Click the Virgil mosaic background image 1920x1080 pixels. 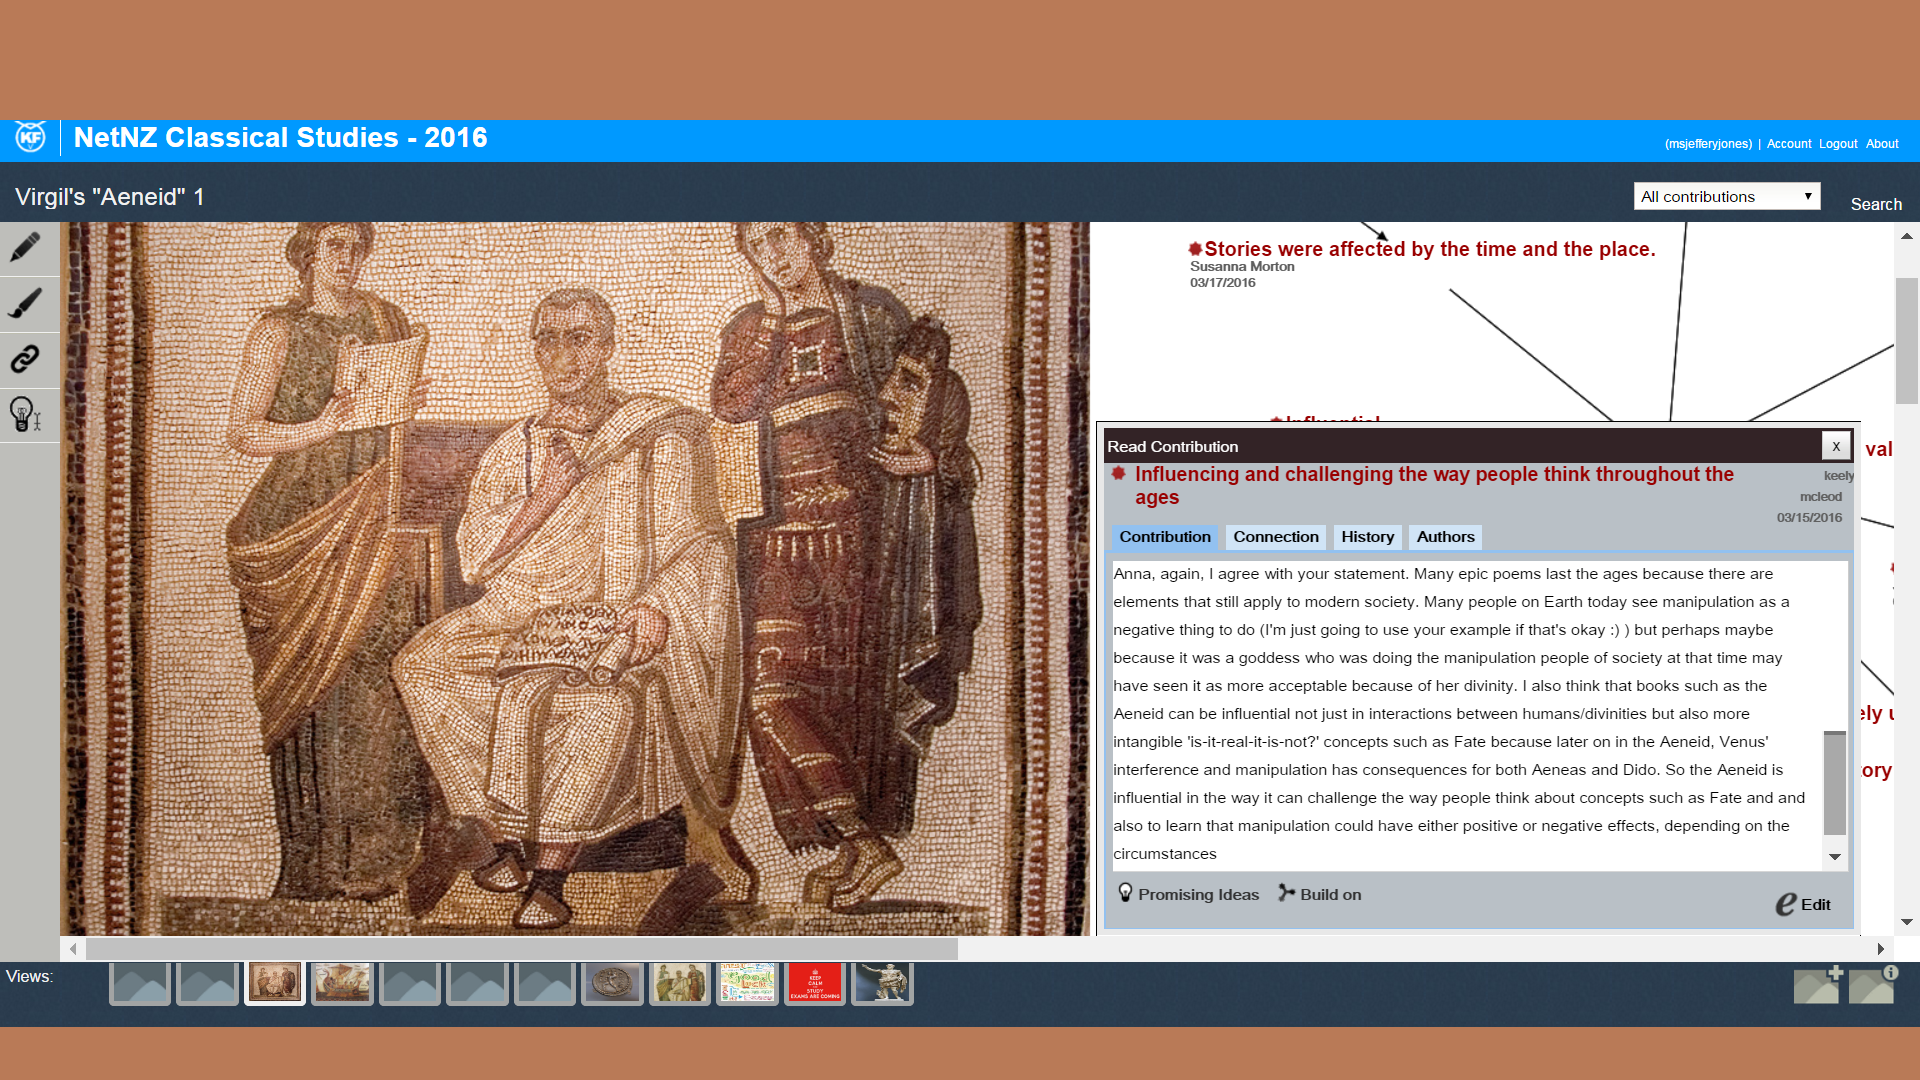[x=575, y=578]
